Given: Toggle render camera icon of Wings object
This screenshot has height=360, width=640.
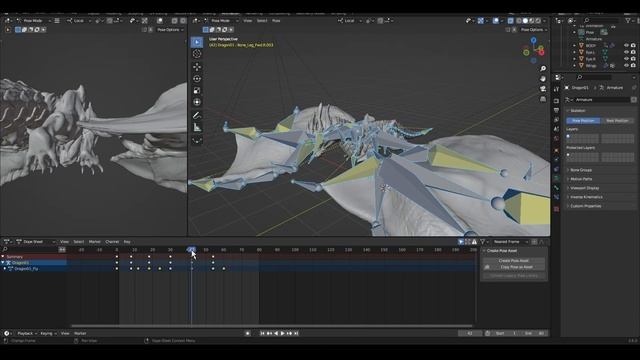Looking at the screenshot, I should pos(633,65).
